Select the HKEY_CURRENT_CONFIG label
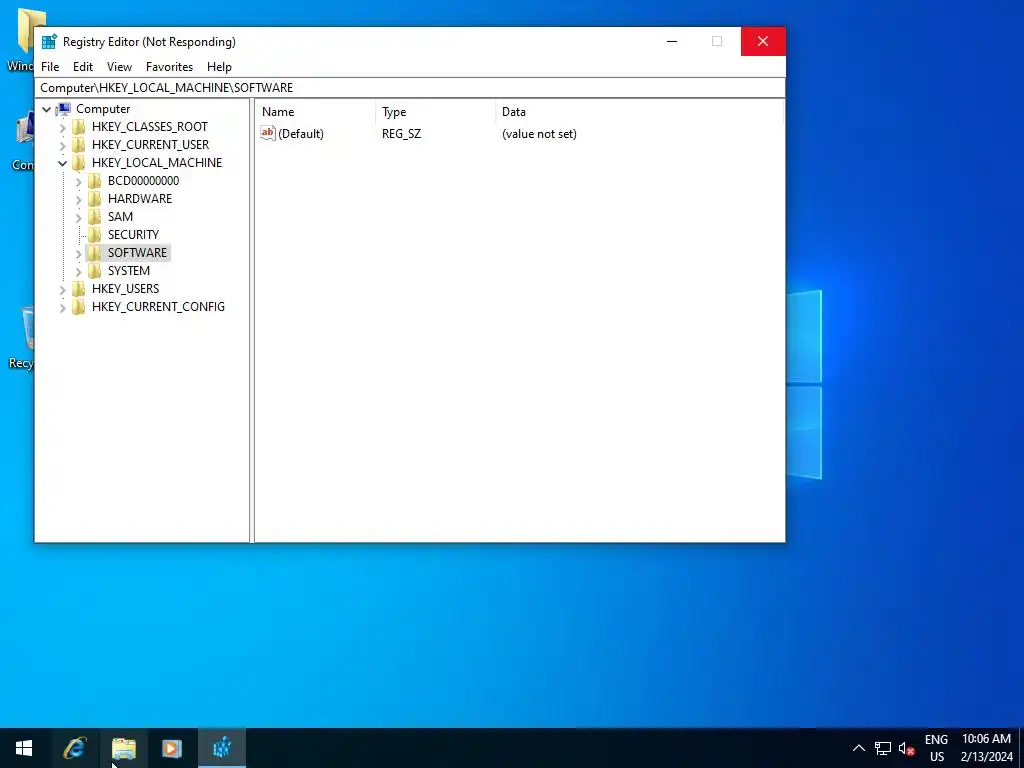 point(158,307)
